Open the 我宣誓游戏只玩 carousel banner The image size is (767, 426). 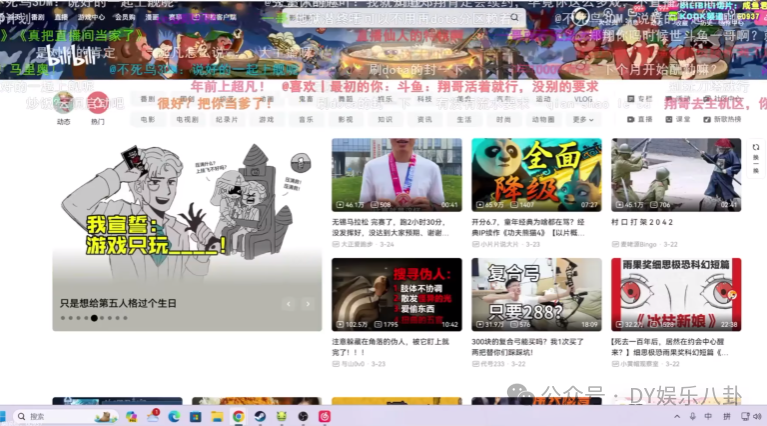(187, 235)
